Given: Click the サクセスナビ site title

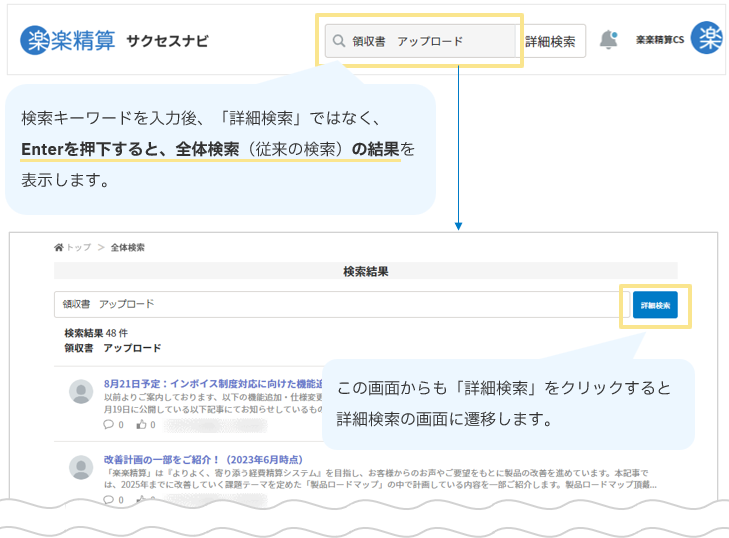Looking at the screenshot, I should [167, 41].
